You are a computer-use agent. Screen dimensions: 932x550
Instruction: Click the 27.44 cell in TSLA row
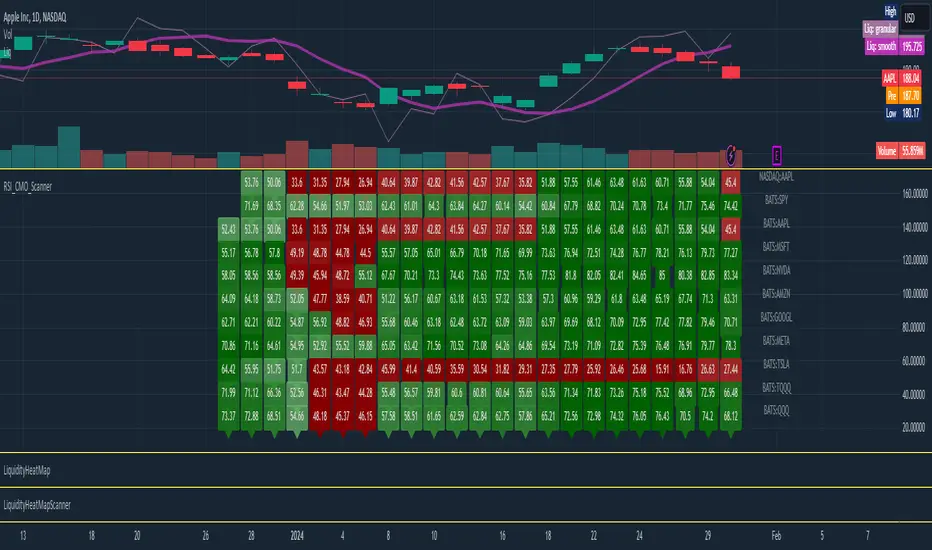pyautogui.click(x=731, y=369)
